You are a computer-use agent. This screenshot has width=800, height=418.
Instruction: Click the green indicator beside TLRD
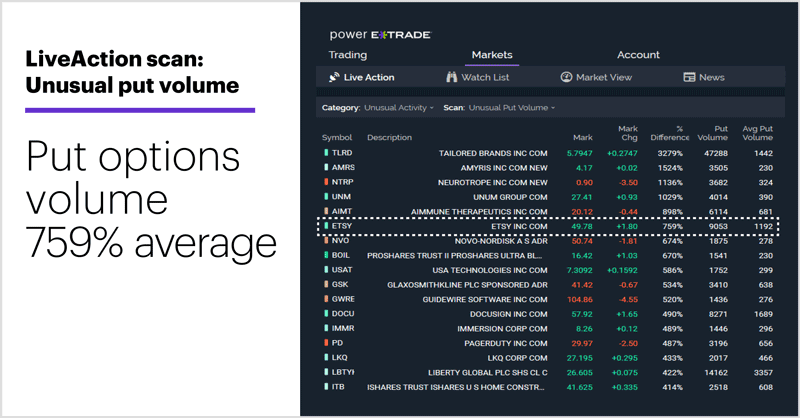(x=326, y=153)
